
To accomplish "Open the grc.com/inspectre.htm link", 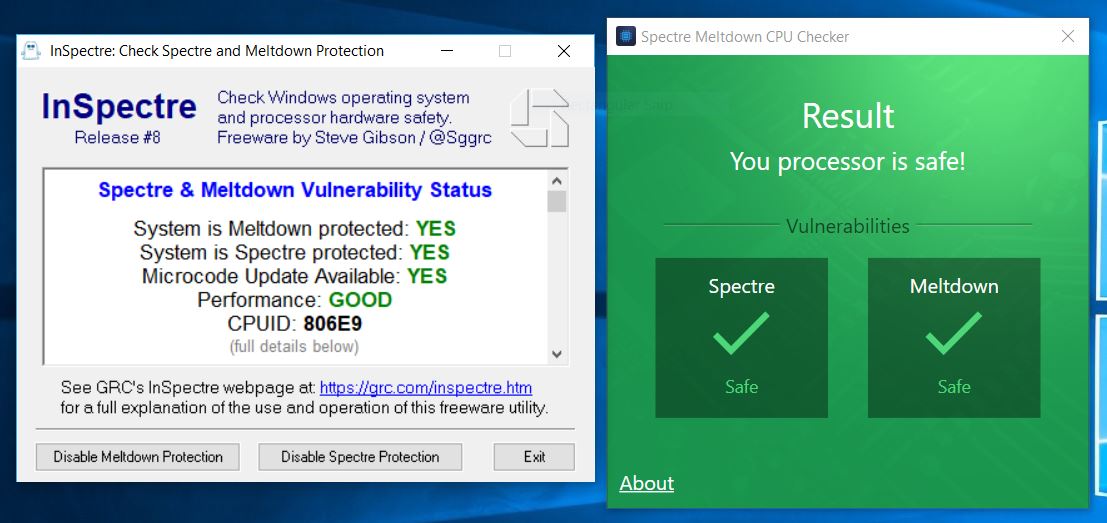I will point(426,388).
